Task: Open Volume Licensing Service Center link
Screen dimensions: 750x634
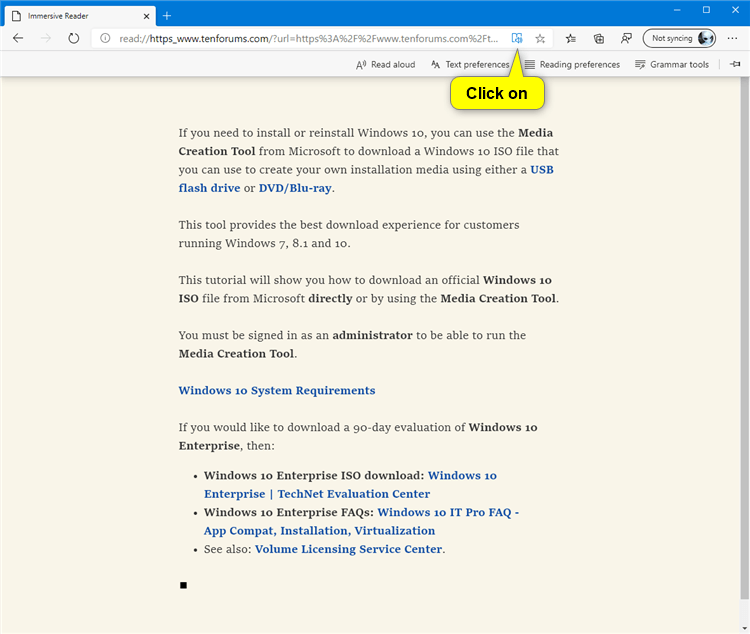Action: point(348,549)
